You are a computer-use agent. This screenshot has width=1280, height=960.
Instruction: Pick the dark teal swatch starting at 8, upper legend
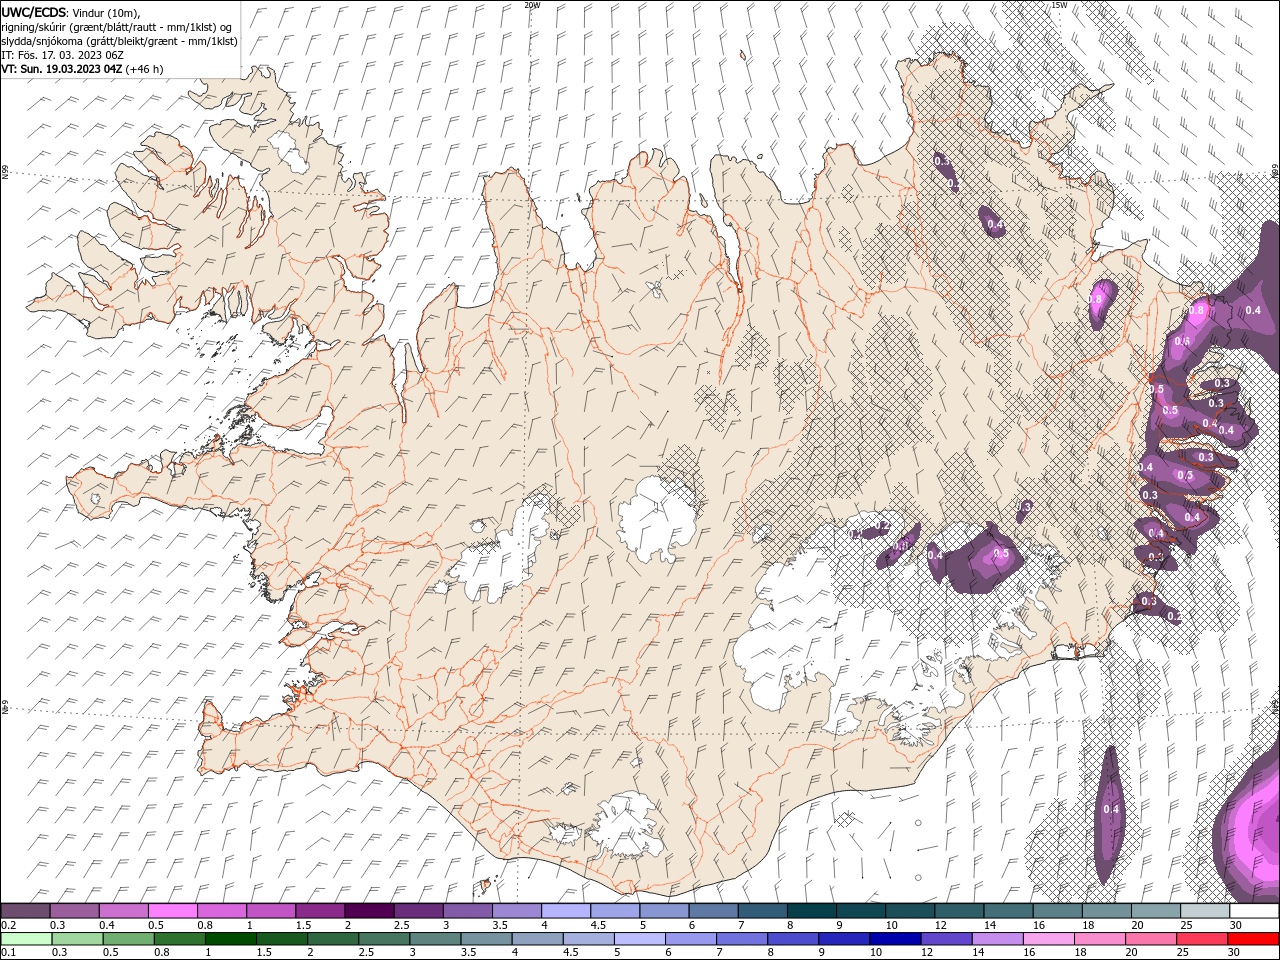[811, 911]
